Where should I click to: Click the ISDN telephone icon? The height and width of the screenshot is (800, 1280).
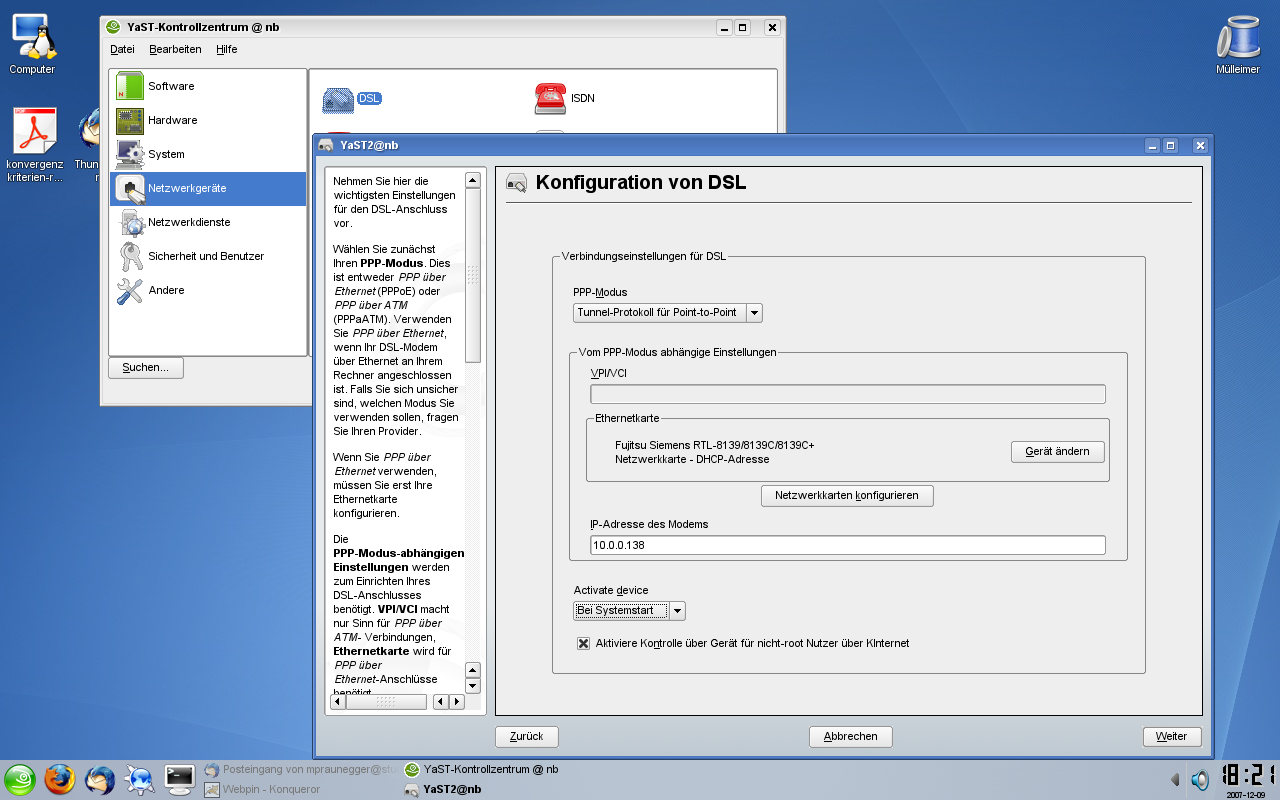tap(550, 98)
